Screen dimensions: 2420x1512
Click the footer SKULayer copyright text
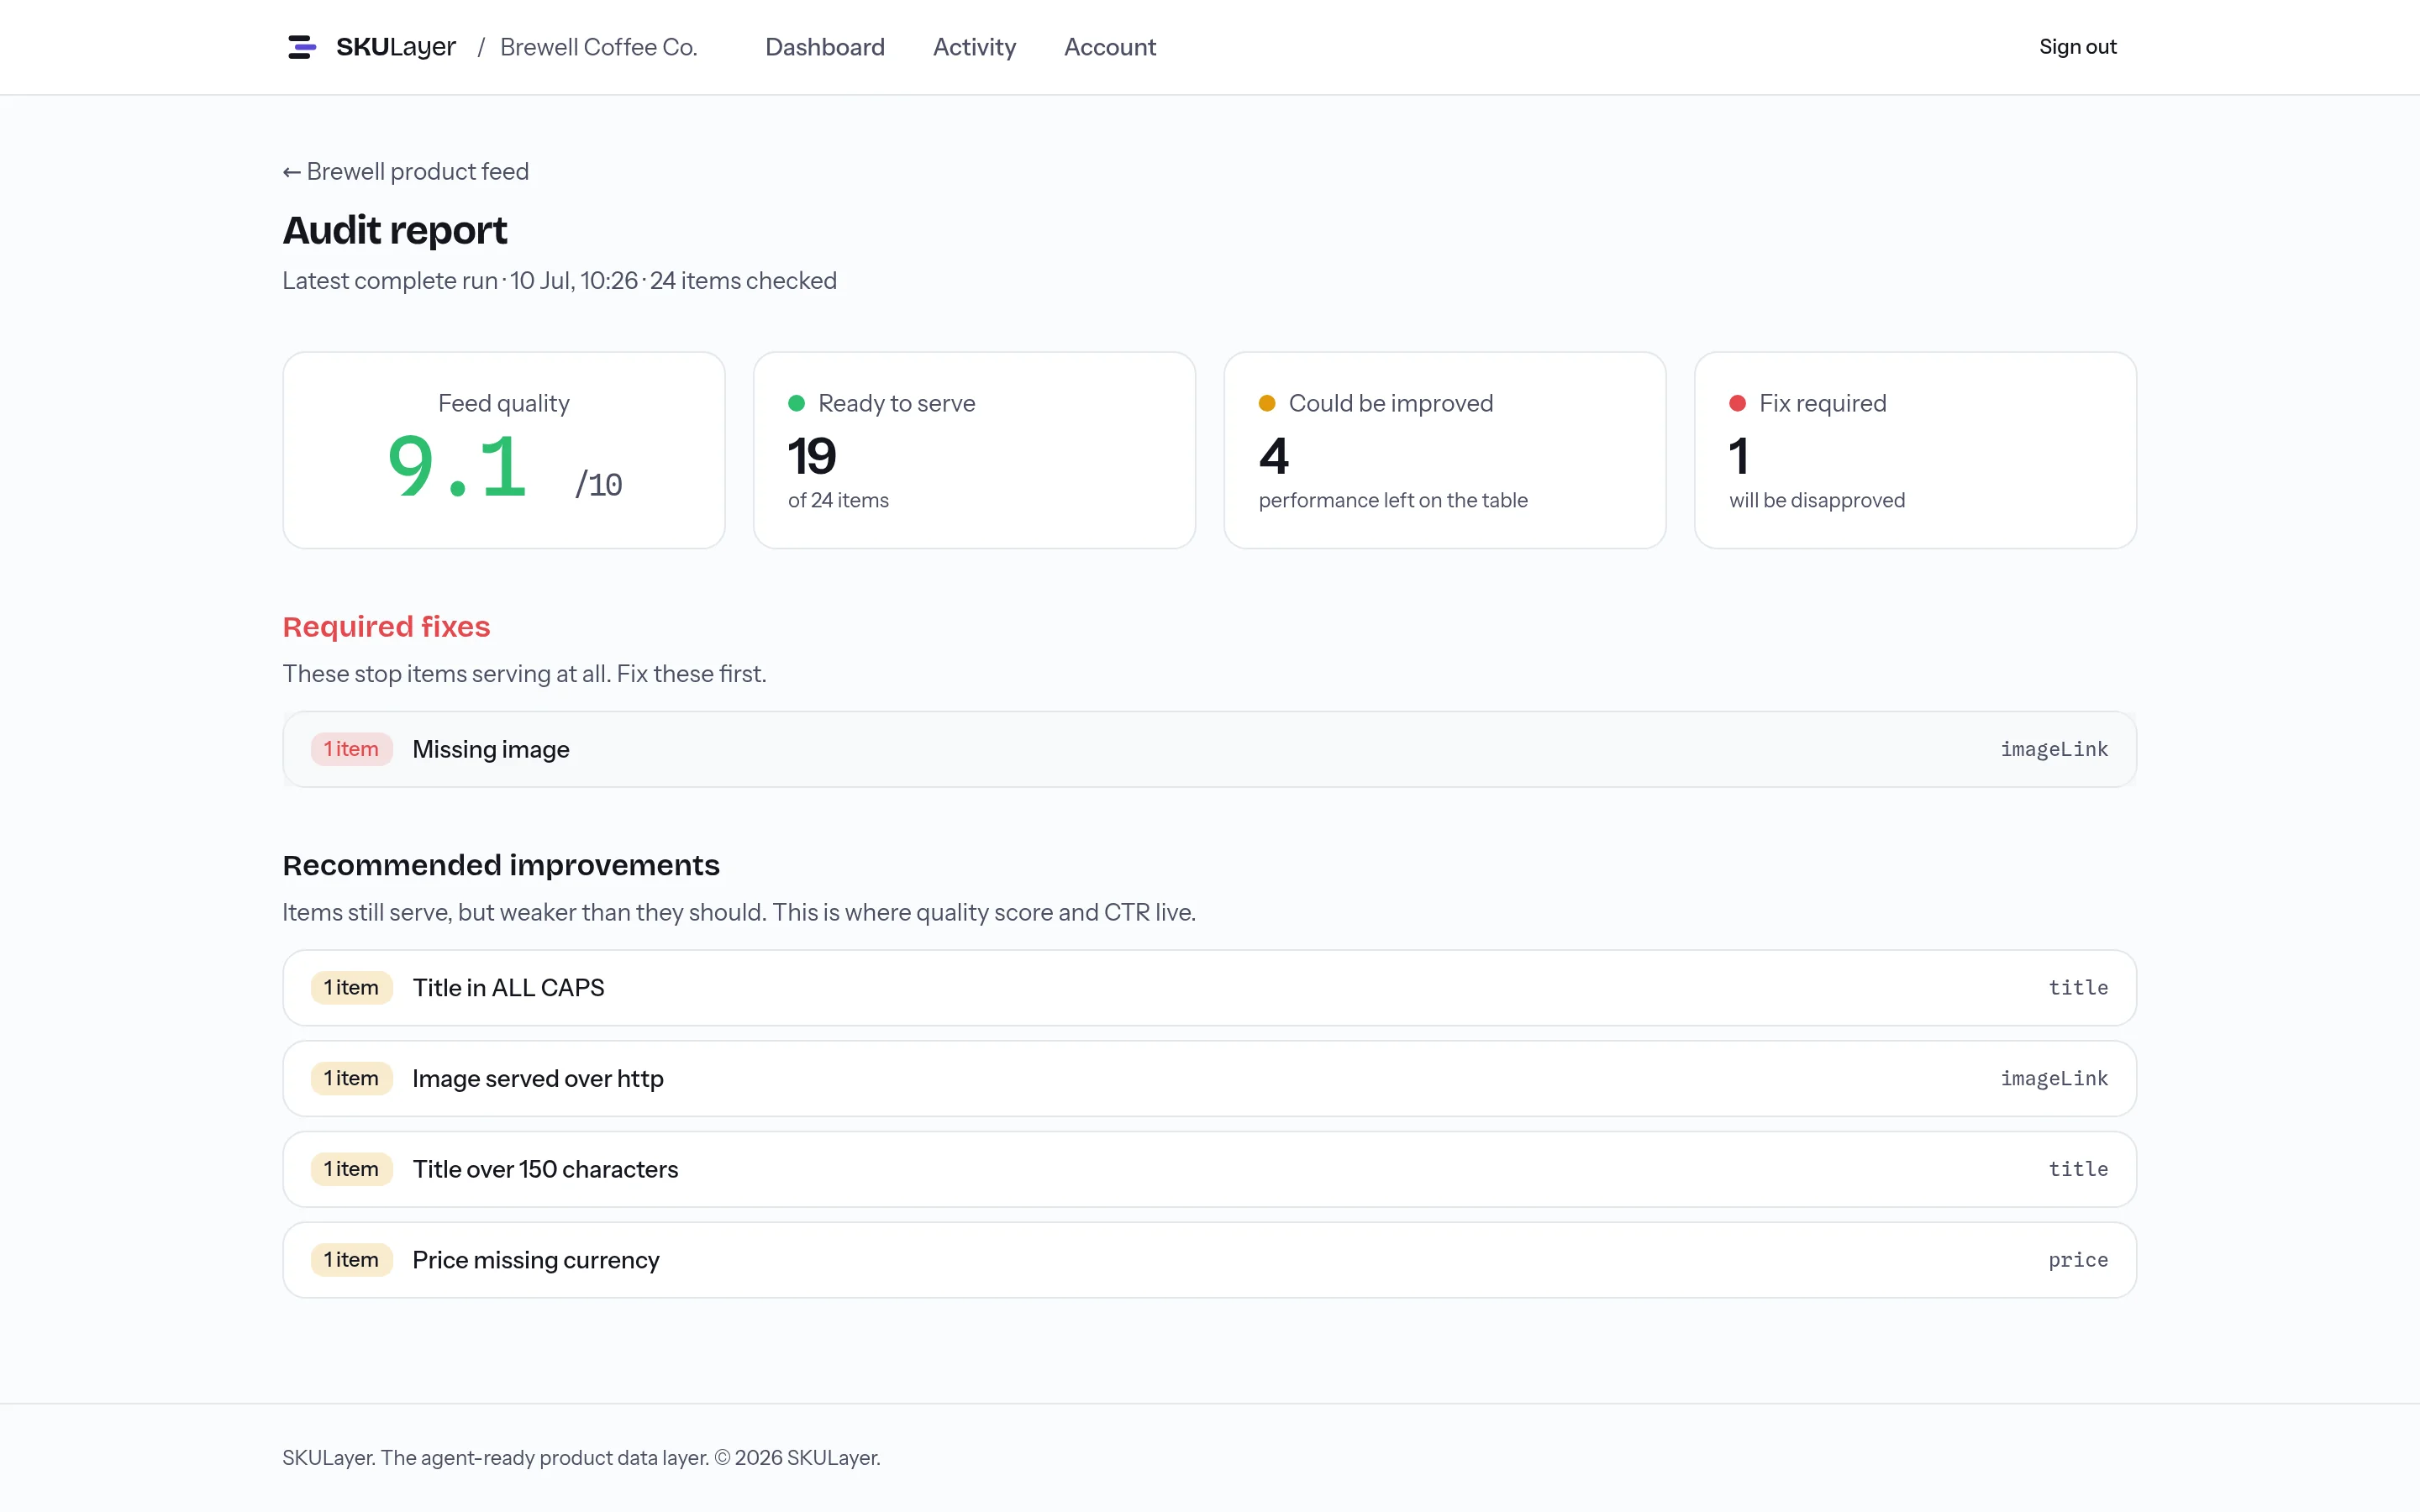[581, 1458]
